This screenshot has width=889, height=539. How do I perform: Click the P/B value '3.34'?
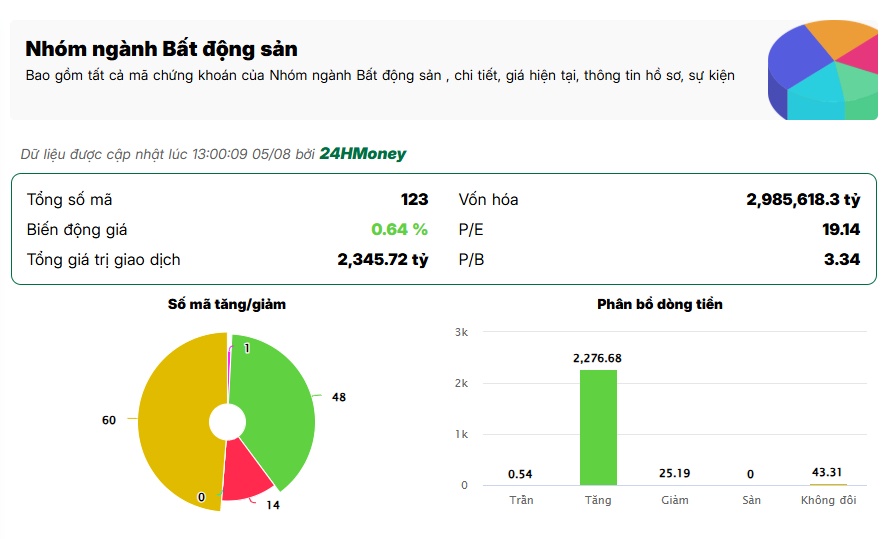pos(842,260)
